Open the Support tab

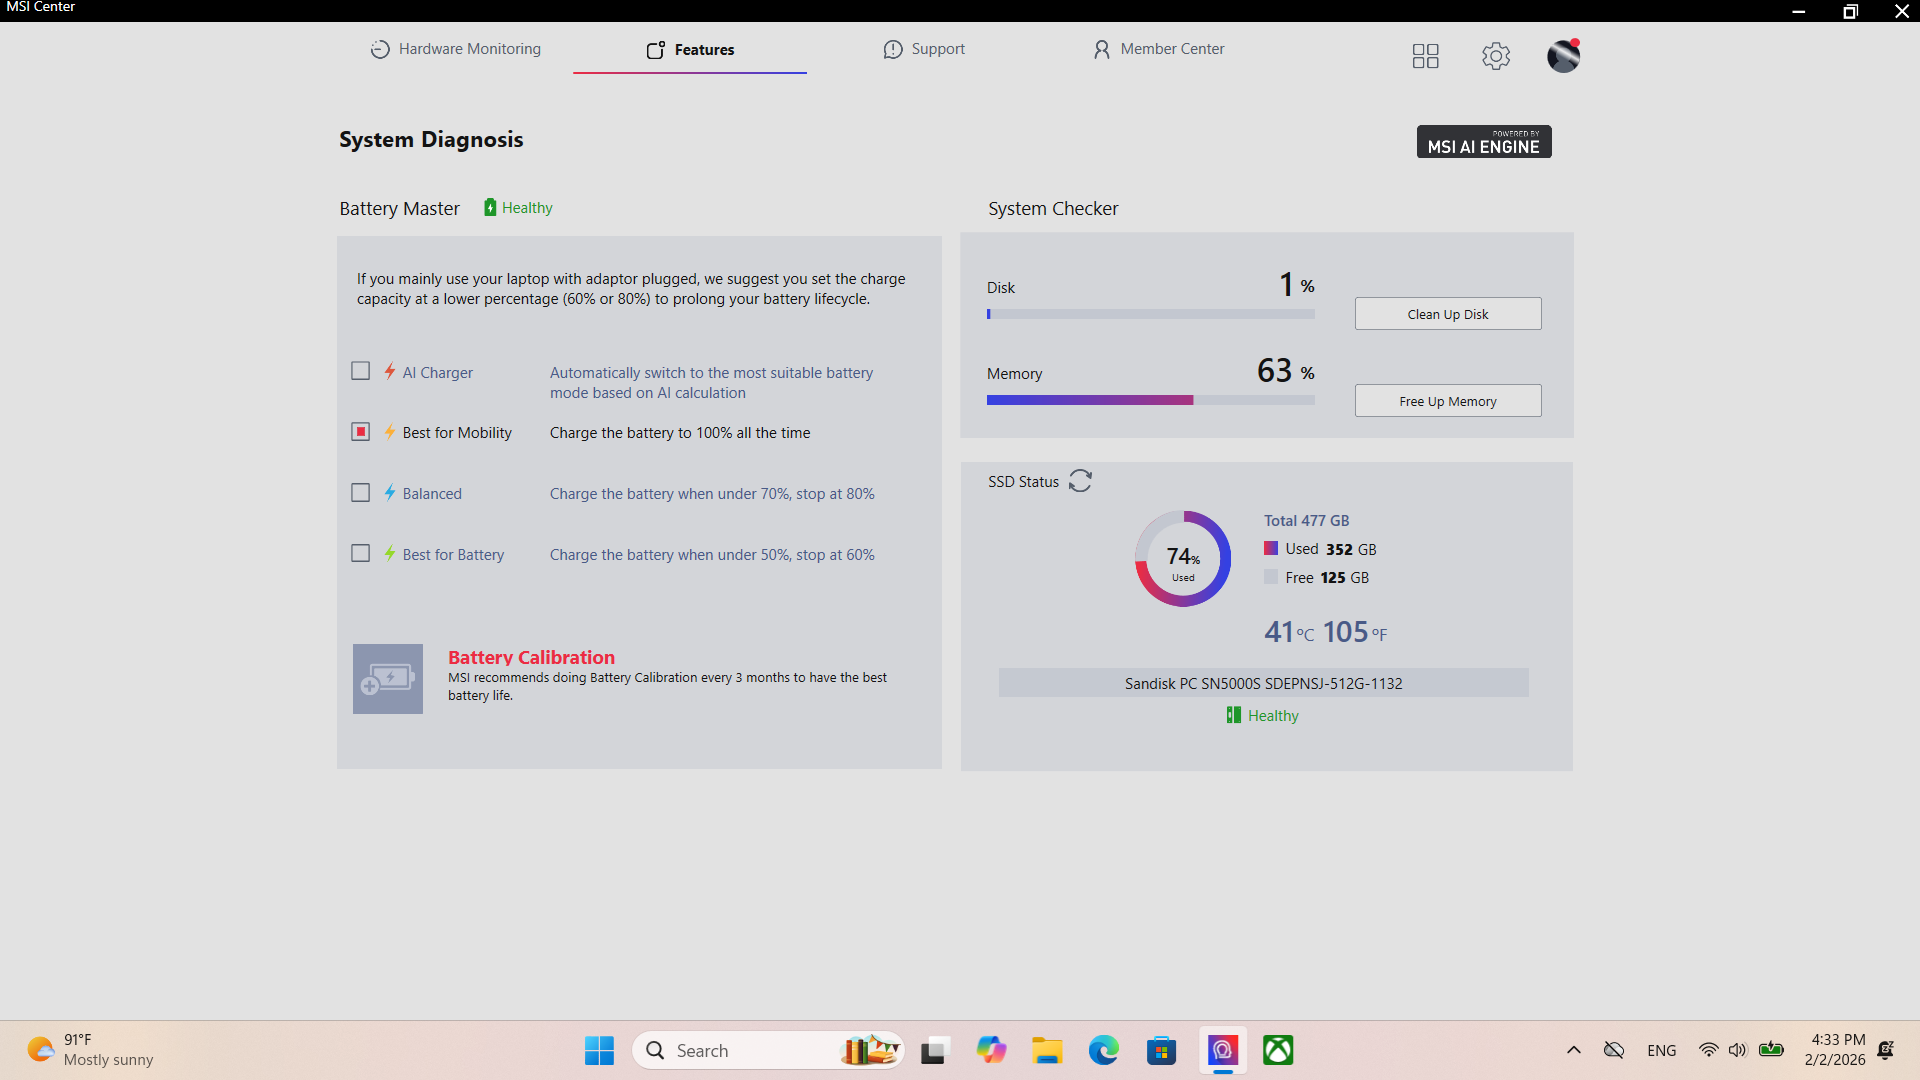click(x=924, y=49)
